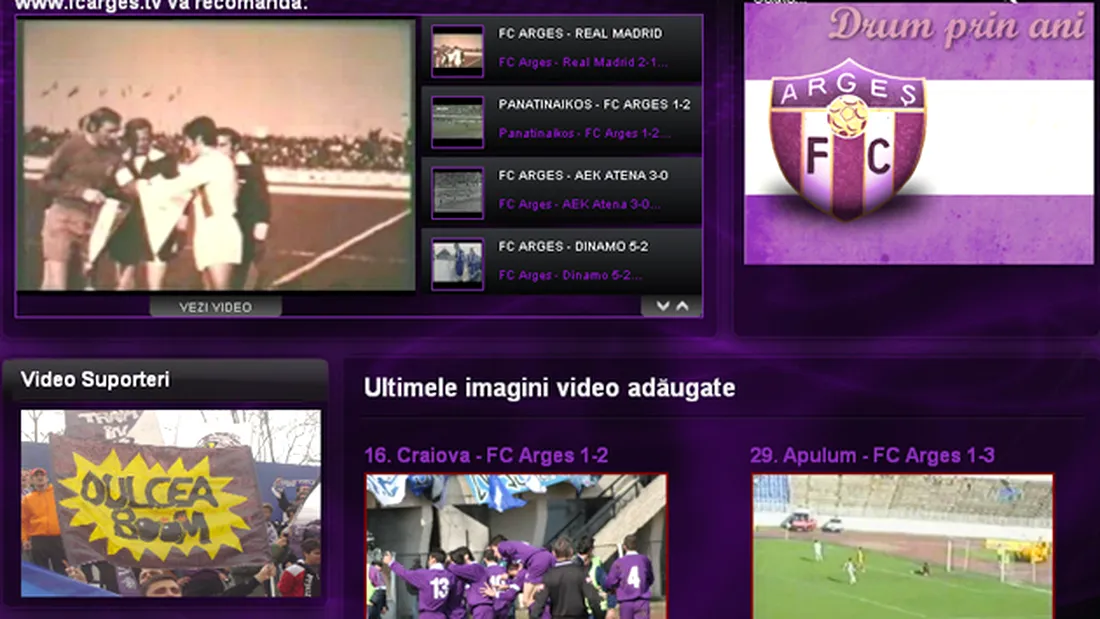Play the featured vintage match video
The image size is (1100, 619).
[215, 154]
